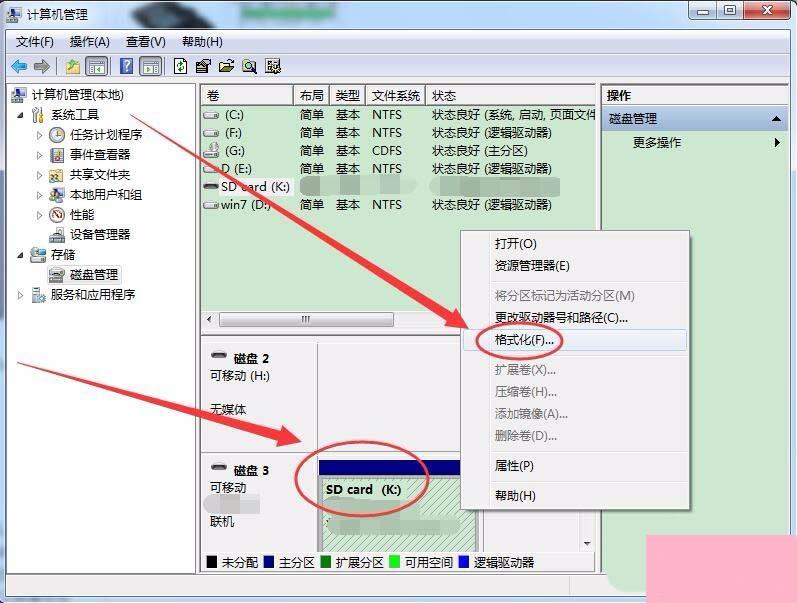This screenshot has width=797, height=603.
Task: Expand the Task Scheduler (任务计划程序) node
Action: pos(39,135)
